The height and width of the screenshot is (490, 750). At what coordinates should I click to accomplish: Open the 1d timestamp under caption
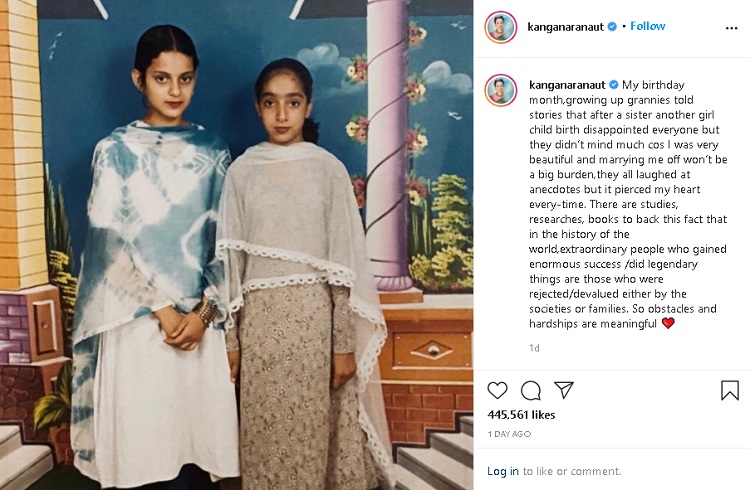[534, 348]
